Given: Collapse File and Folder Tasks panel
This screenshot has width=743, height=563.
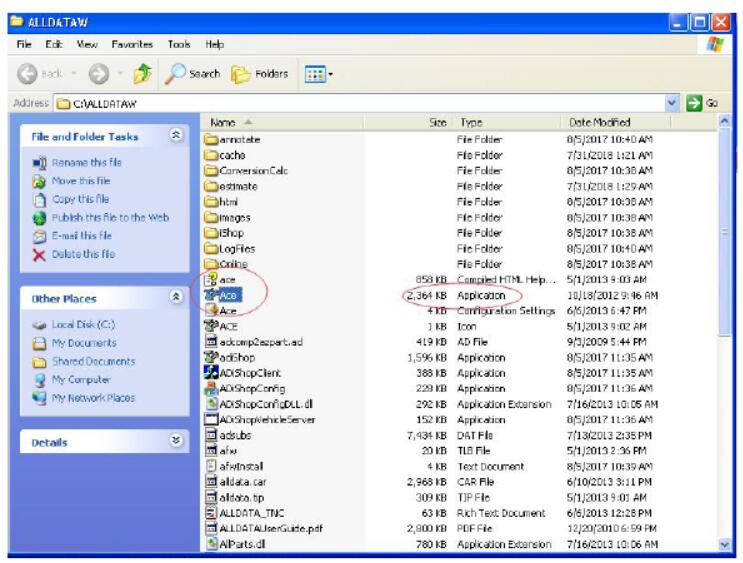Looking at the screenshot, I should (176, 136).
